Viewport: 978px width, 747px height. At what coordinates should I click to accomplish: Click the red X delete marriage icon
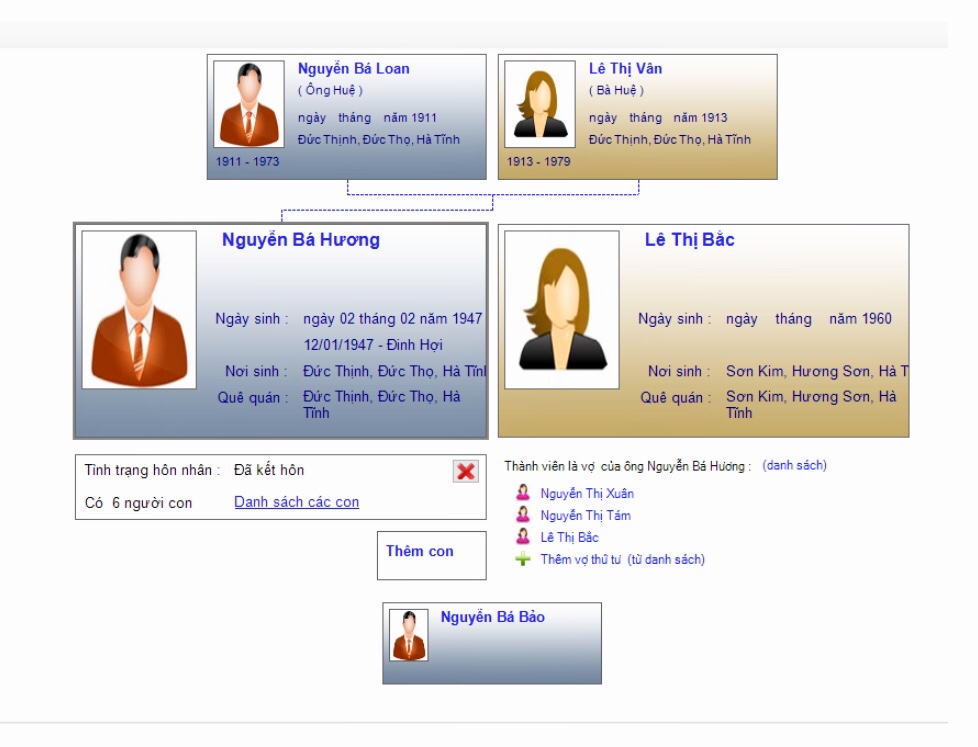tap(465, 471)
